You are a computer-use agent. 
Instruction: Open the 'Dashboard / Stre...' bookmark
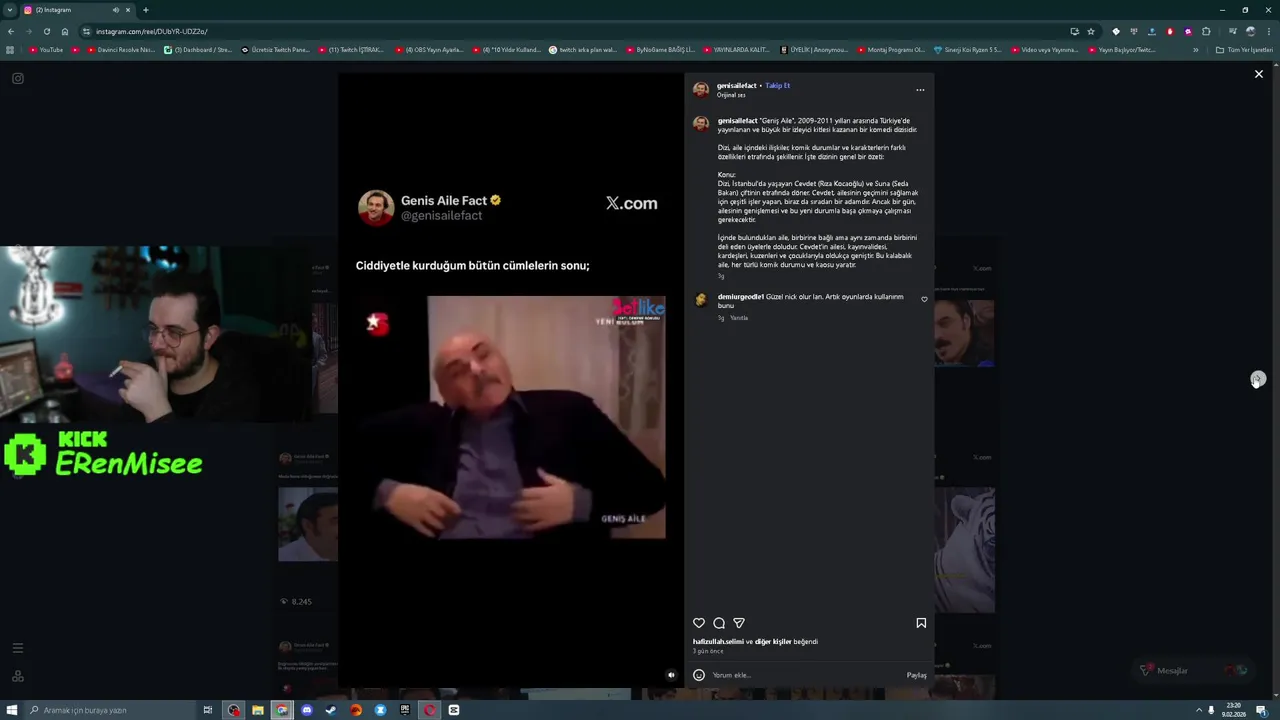(x=198, y=49)
